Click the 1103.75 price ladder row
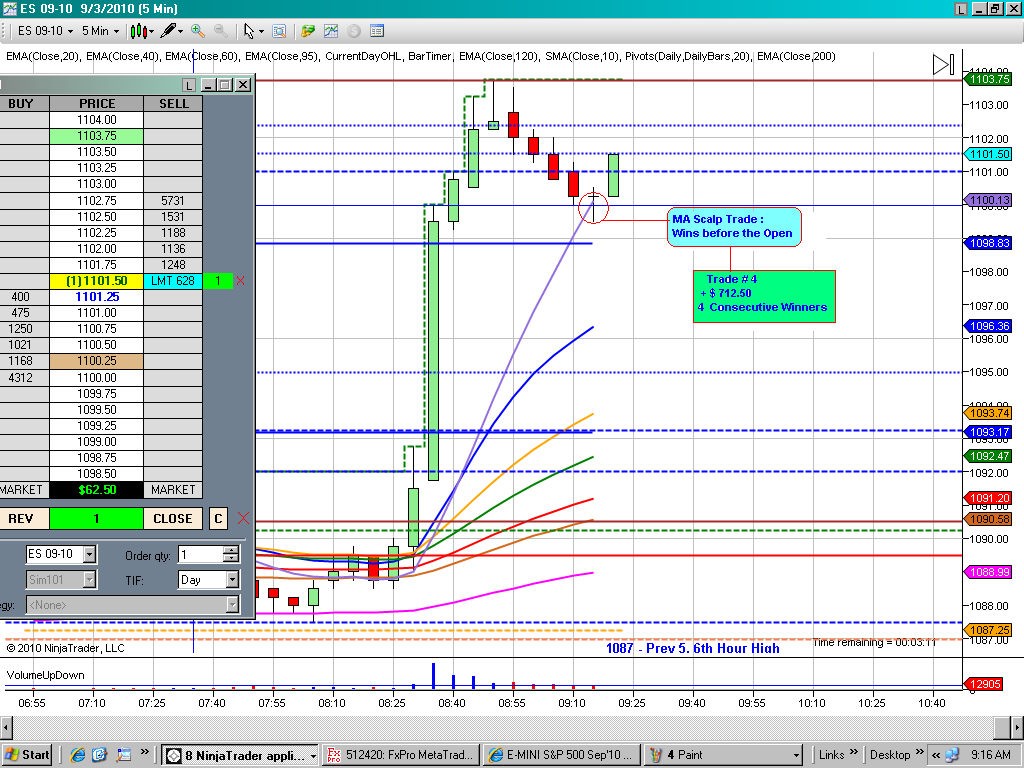Image resolution: width=1024 pixels, height=768 pixels. pos(97,136)
